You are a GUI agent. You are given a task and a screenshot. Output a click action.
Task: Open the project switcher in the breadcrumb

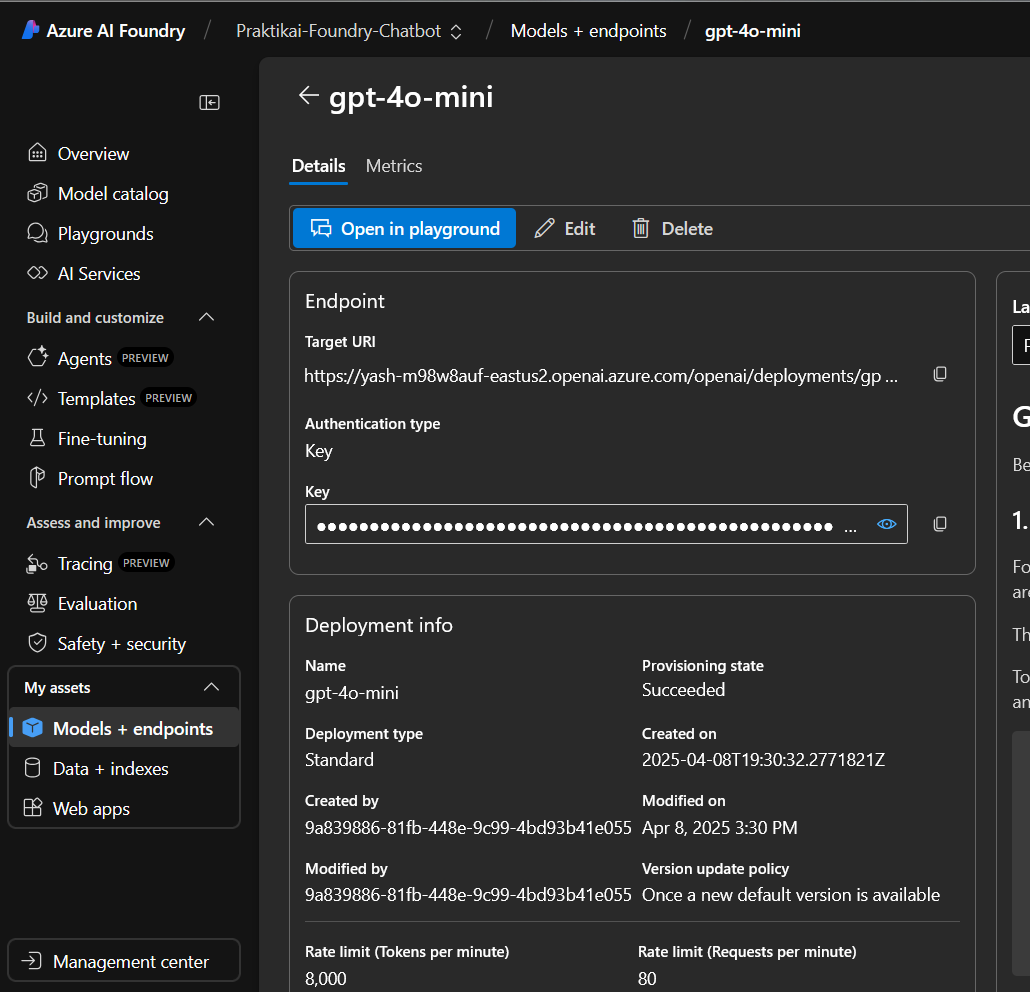[x=456, y=31]
